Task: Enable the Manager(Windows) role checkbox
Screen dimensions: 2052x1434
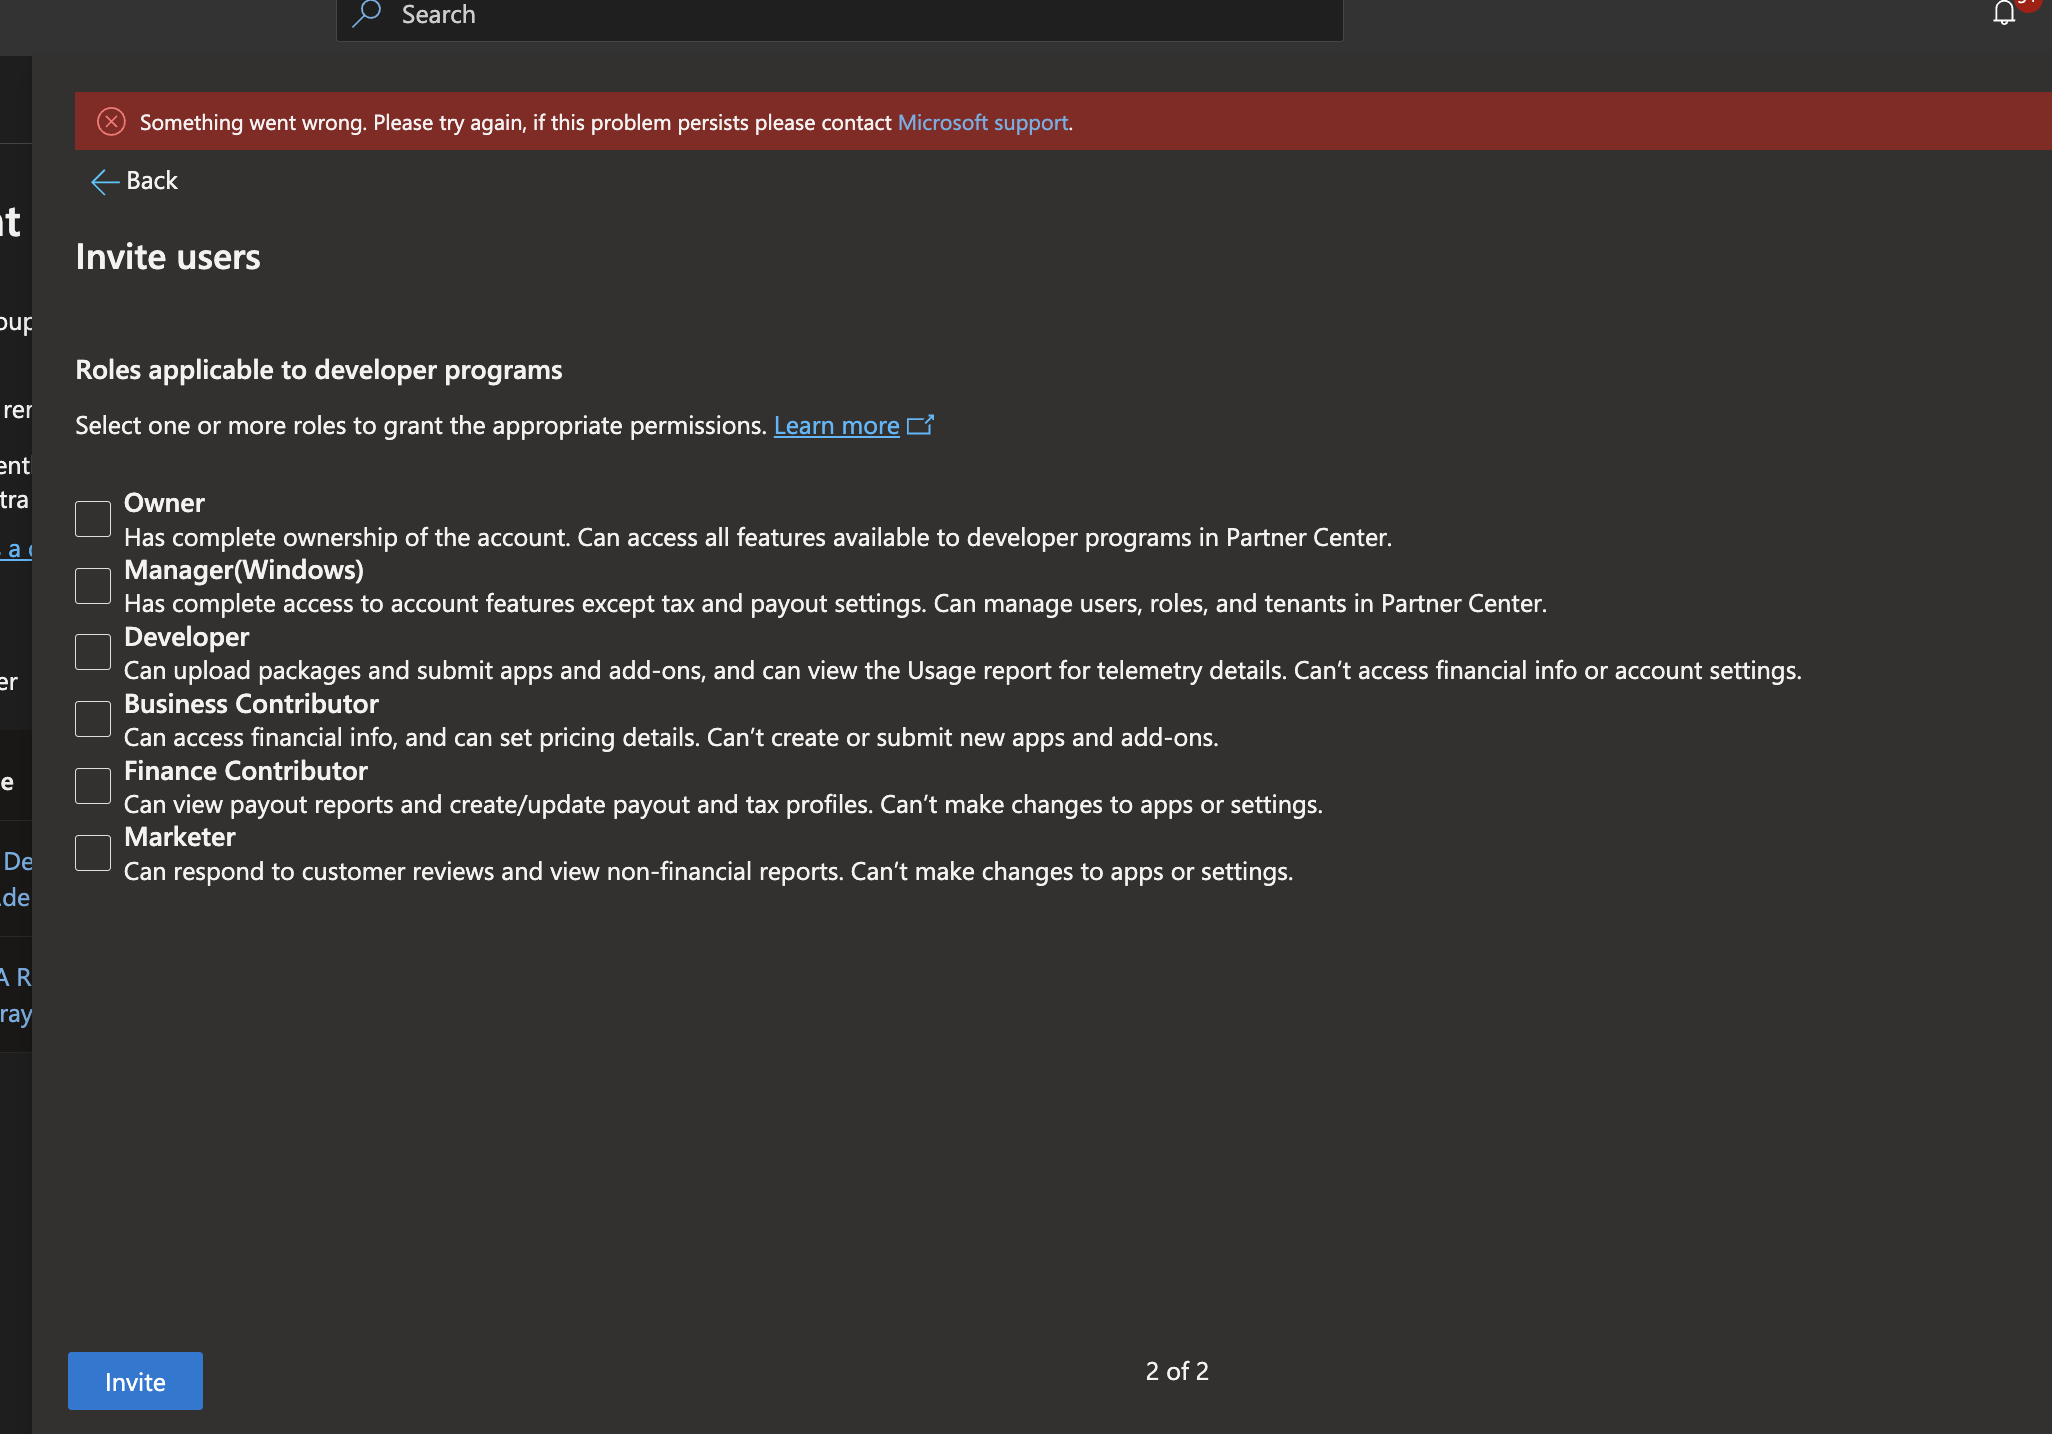Action: click(93, 586)
